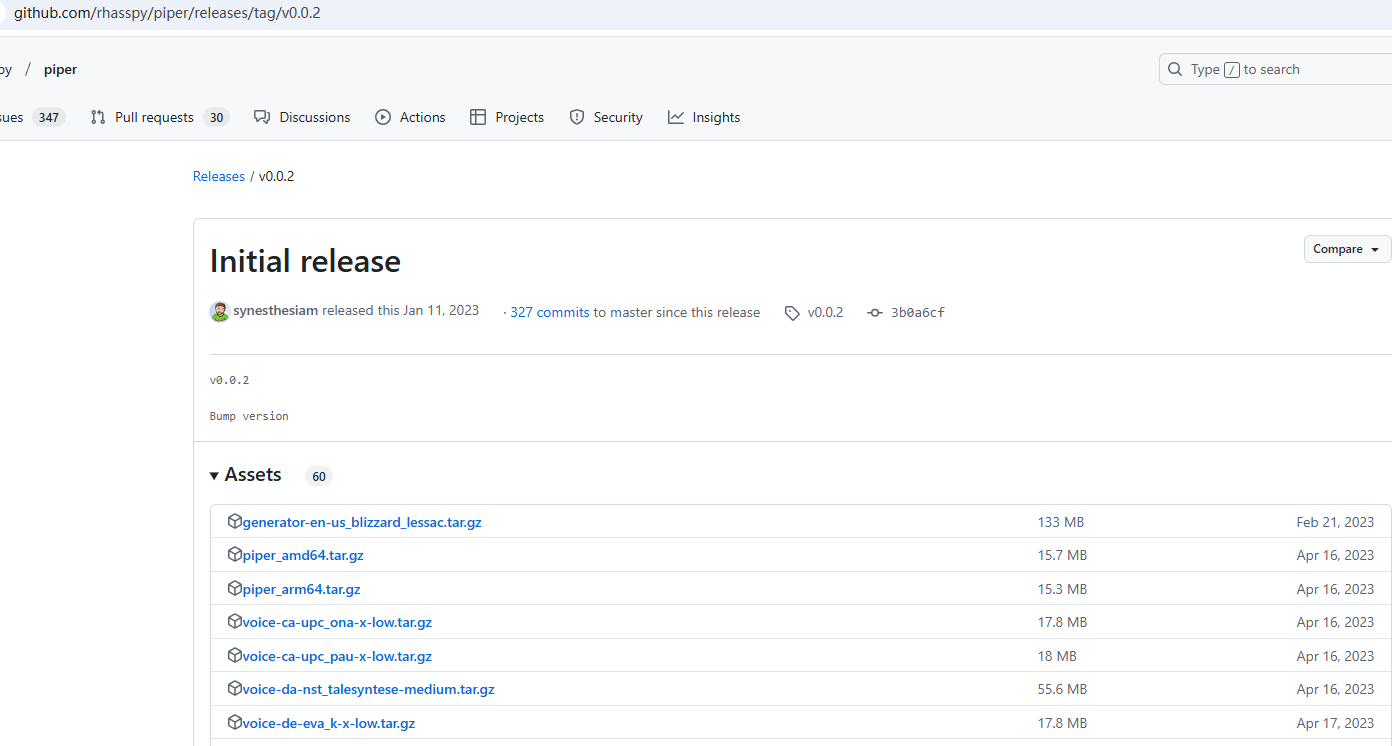Click the search magnifier icon
This screenshot has width=1392, height=746.
[1175, 69]
